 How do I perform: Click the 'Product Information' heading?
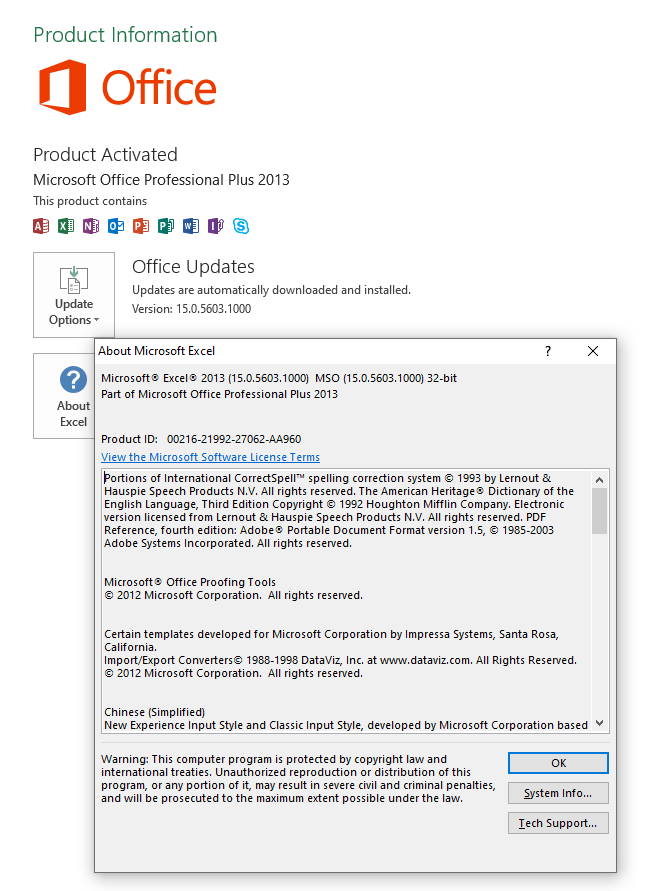click(125, 35)
